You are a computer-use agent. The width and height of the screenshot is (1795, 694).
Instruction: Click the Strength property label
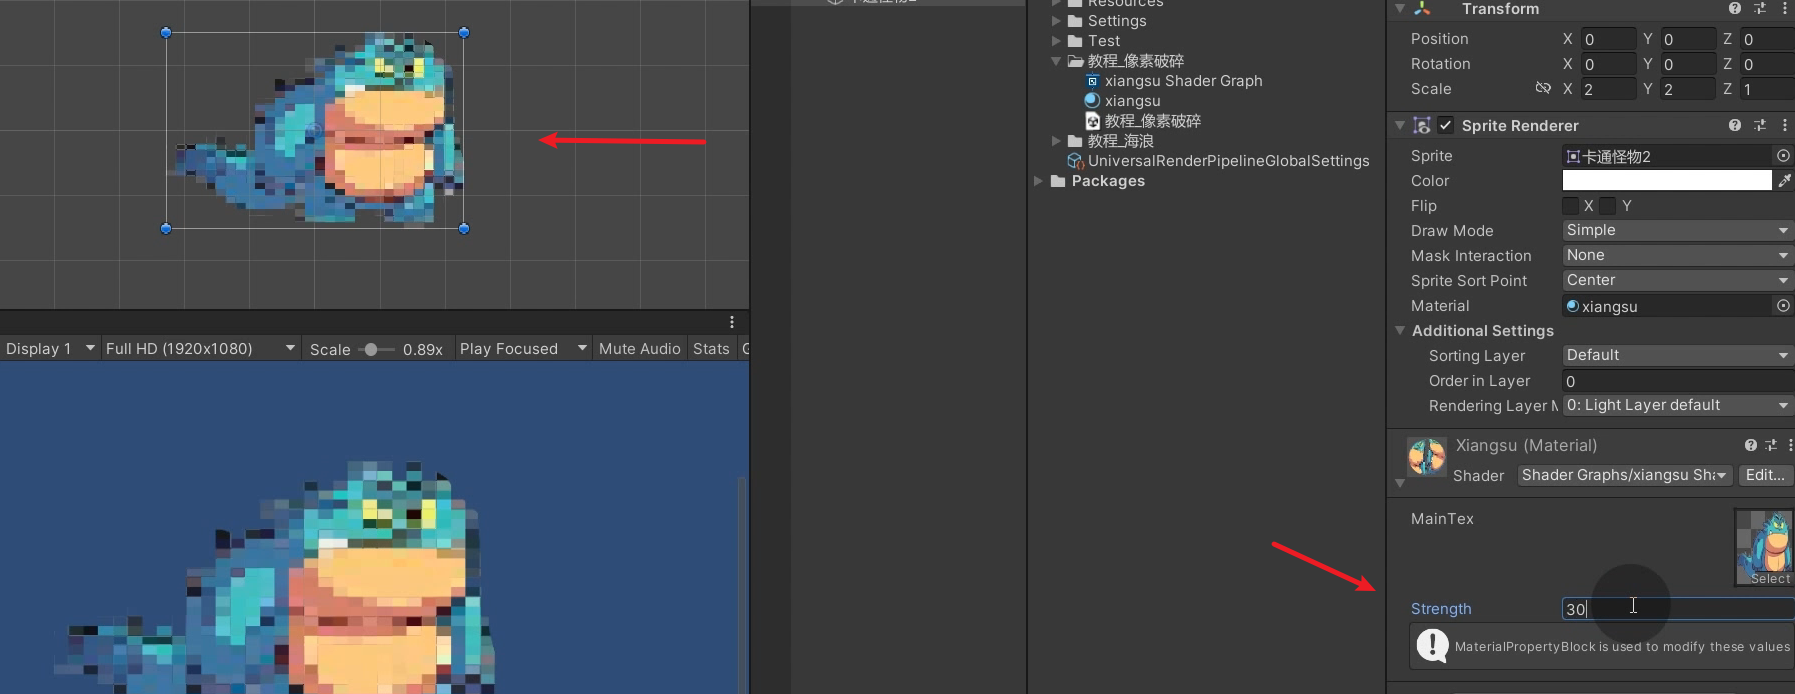(x=1441, y=609)
